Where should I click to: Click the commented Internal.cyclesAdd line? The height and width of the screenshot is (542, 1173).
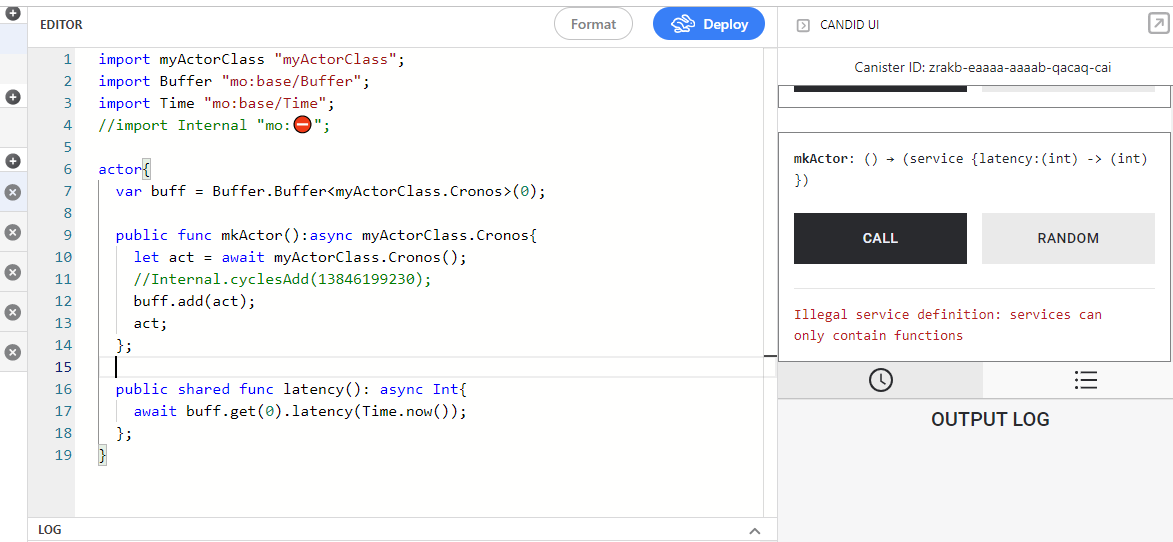(283, 279)
